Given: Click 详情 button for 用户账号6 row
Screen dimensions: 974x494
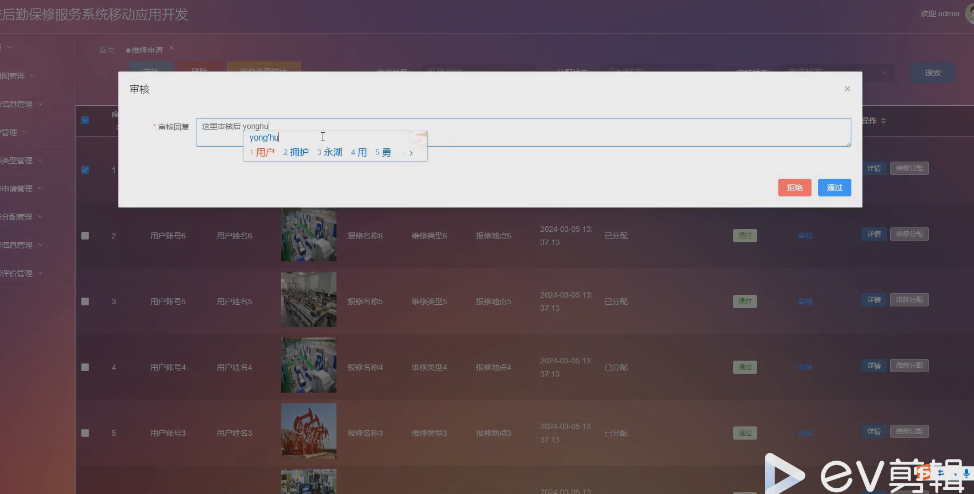Looking at the screenshot, I should click(874, 234).
